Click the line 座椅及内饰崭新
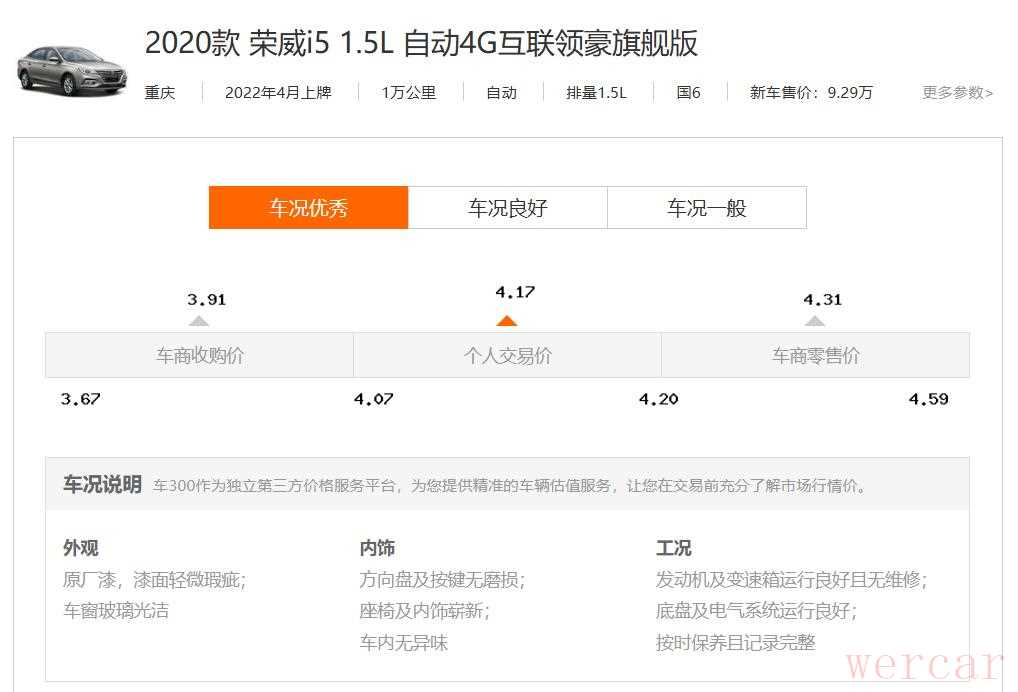Viewport: 1018px width, 692px height. 425,610
